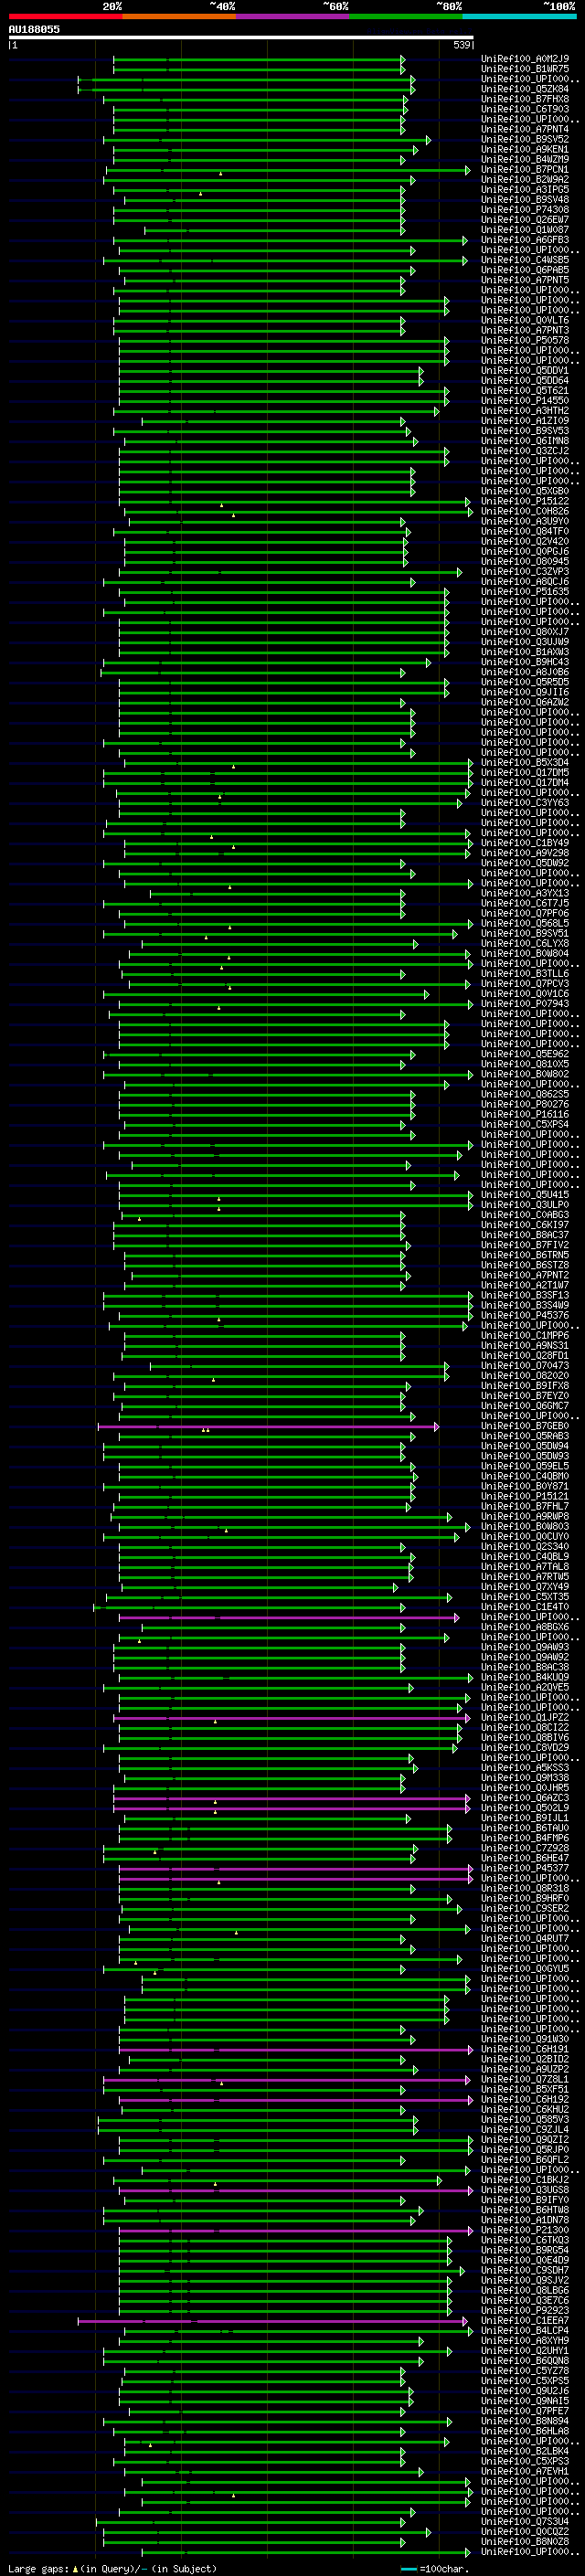This screenshot has height=2576, width=585.
Task: Click the purple ~60% identity legend segment
Action: 293,17
